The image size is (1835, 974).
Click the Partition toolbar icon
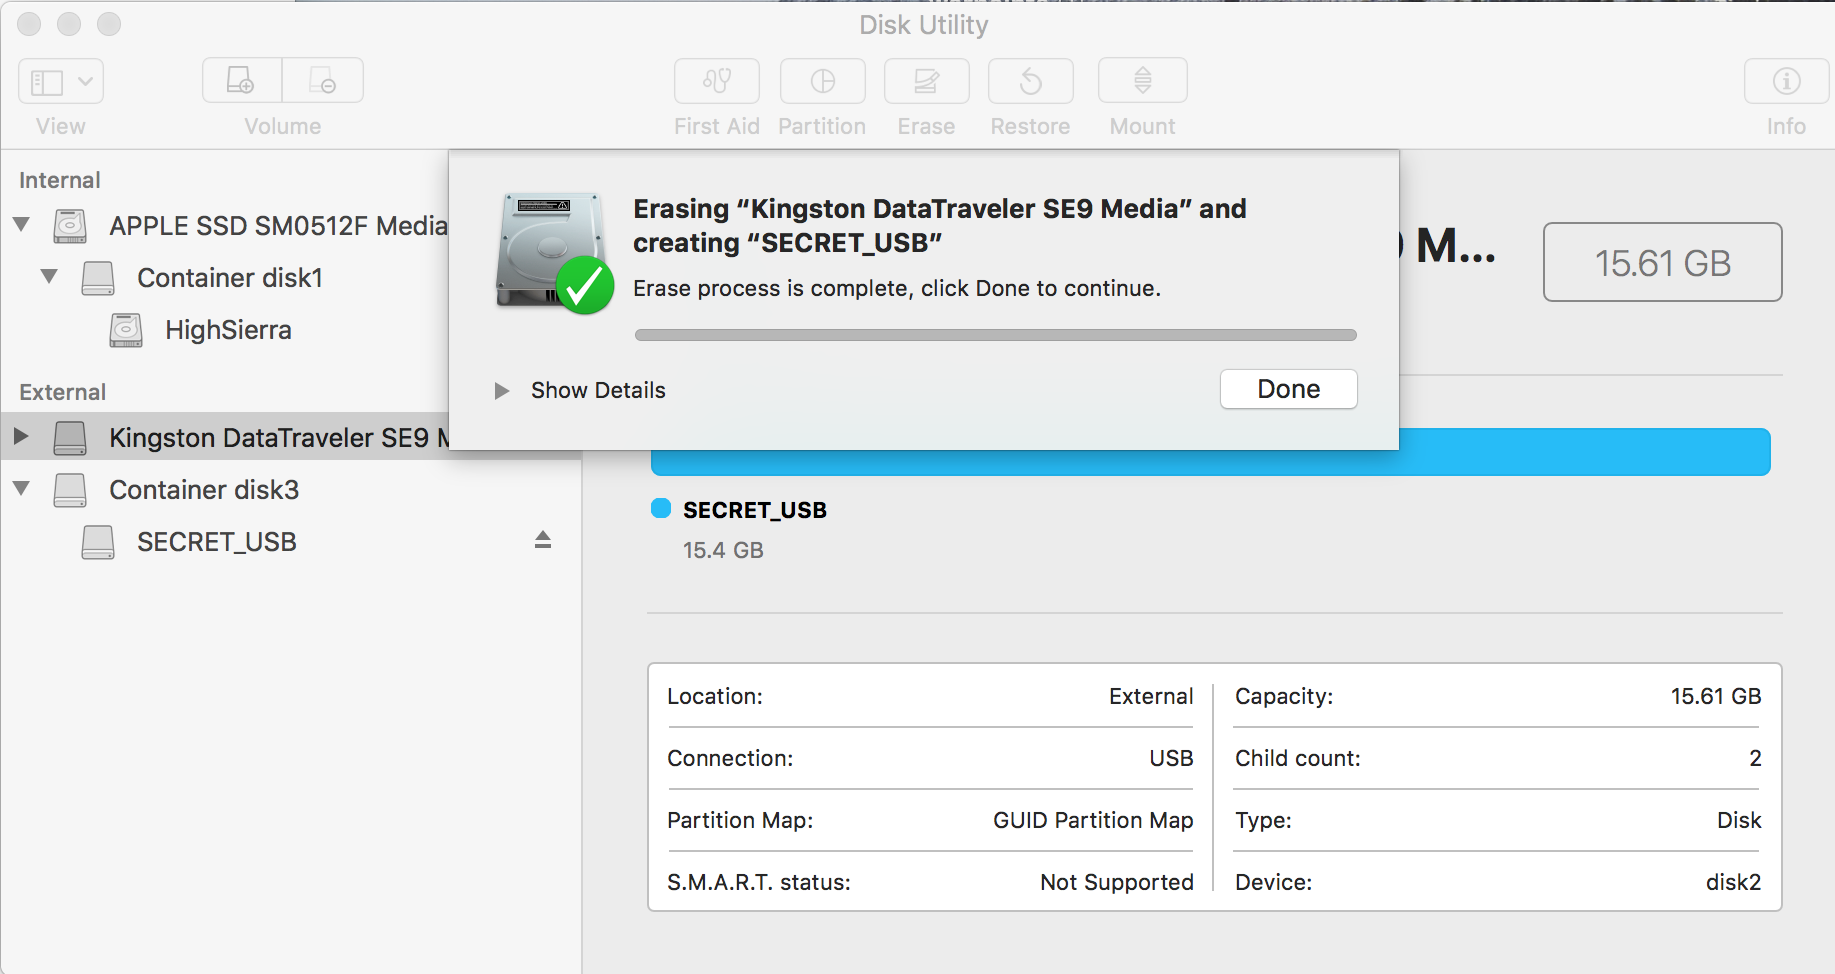coord(823,81)
